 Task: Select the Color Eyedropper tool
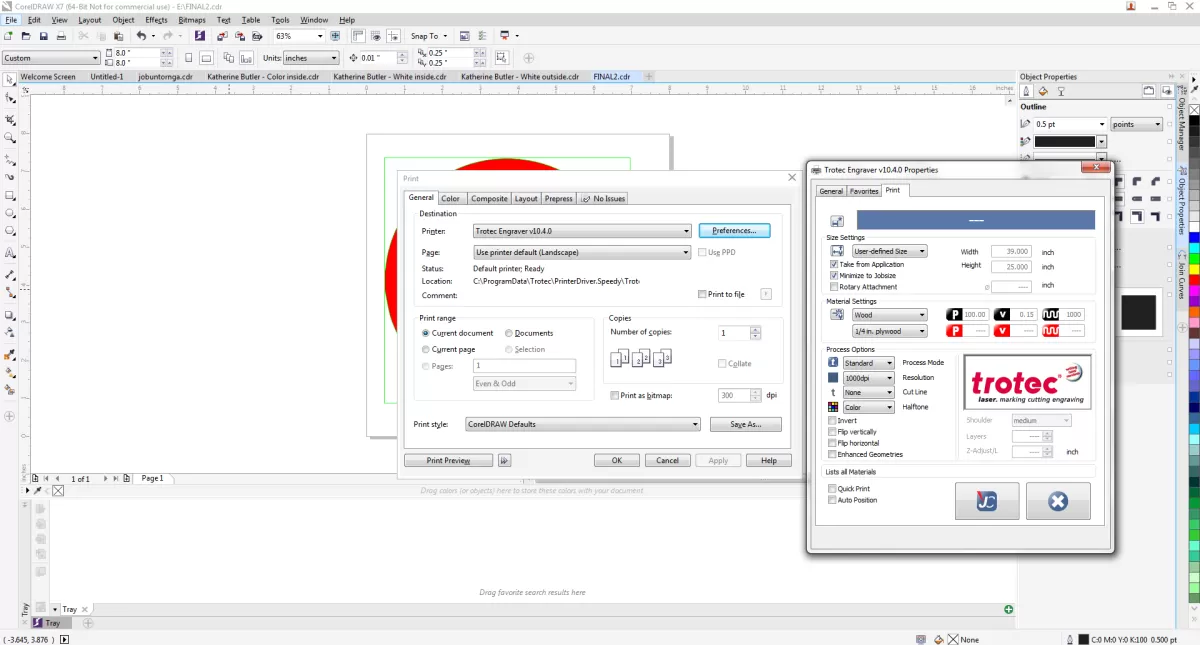click(x=10, y=353)
